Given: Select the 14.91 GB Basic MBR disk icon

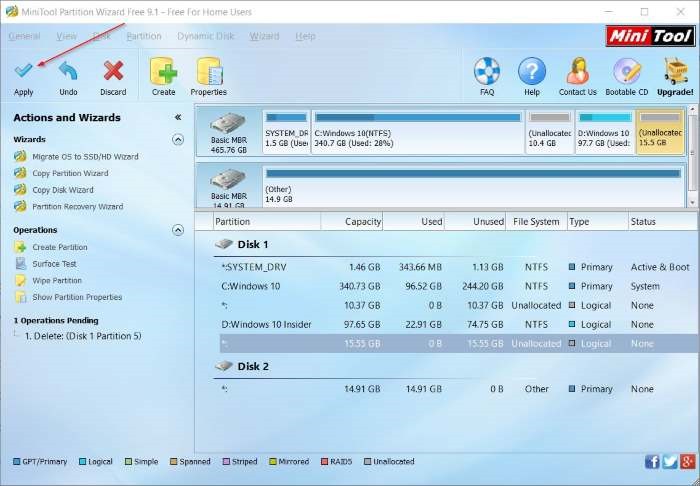Looking at the screenshot, I should [228, 179].
